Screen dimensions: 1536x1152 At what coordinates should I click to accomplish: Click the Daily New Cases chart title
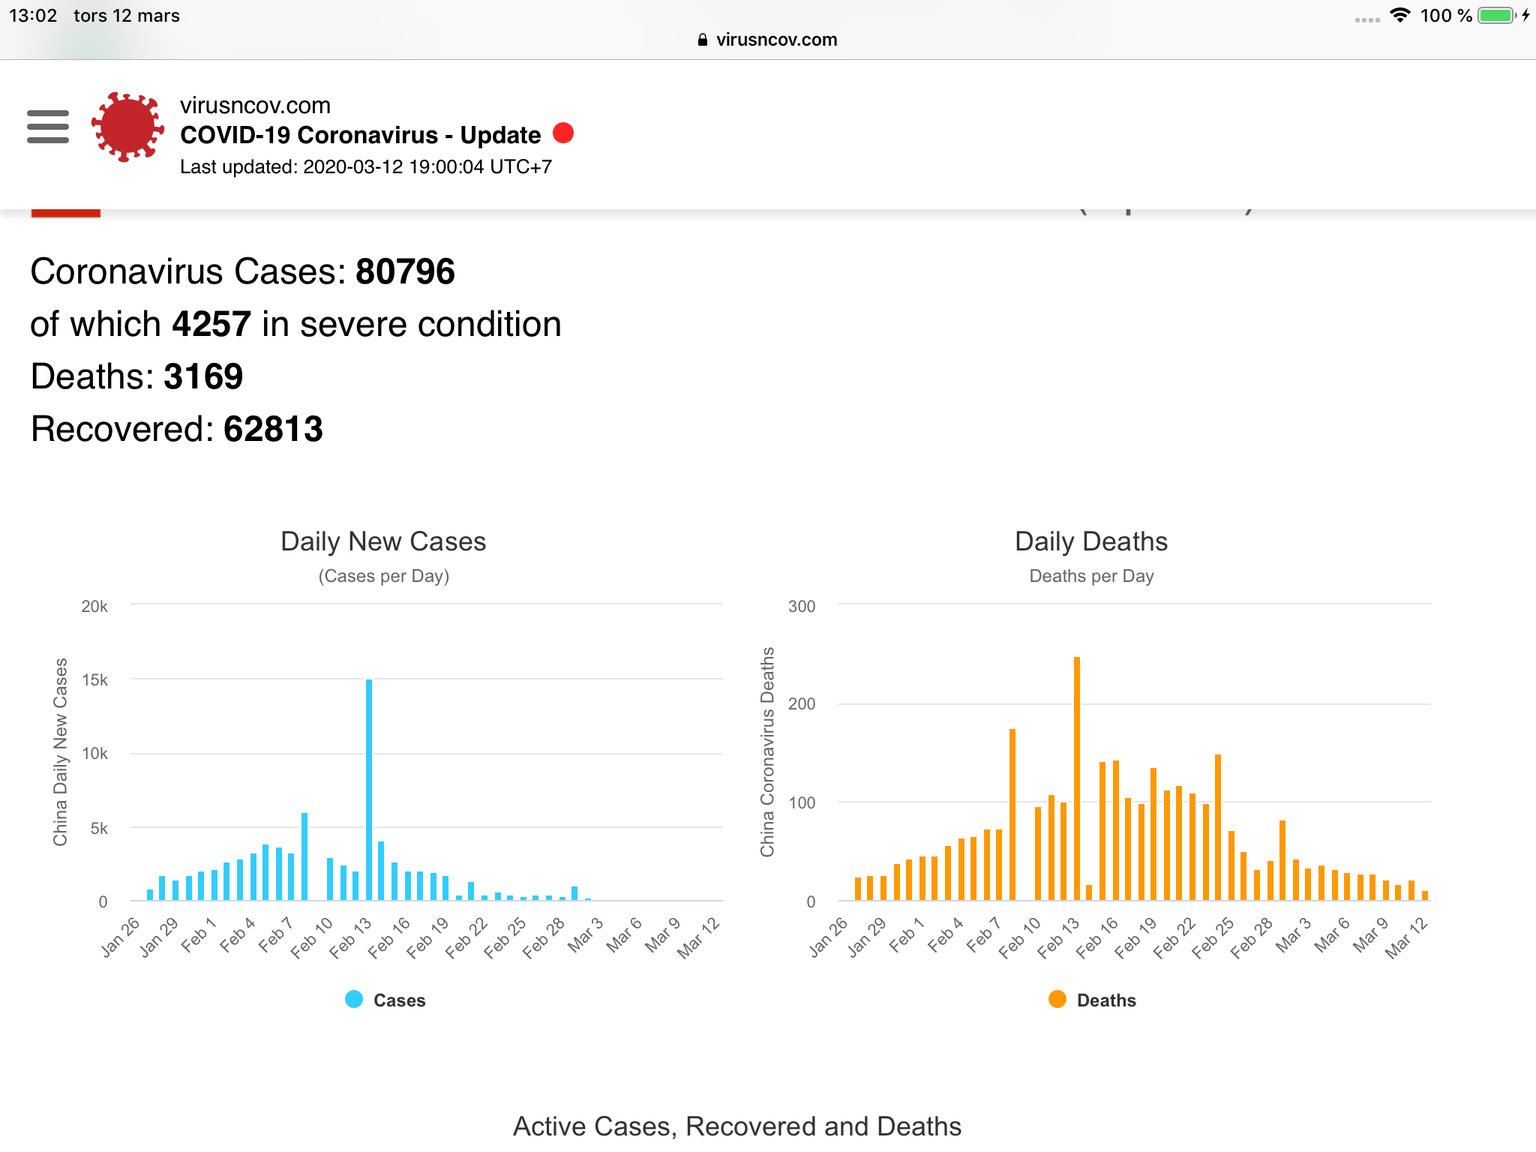coord(383,541)
